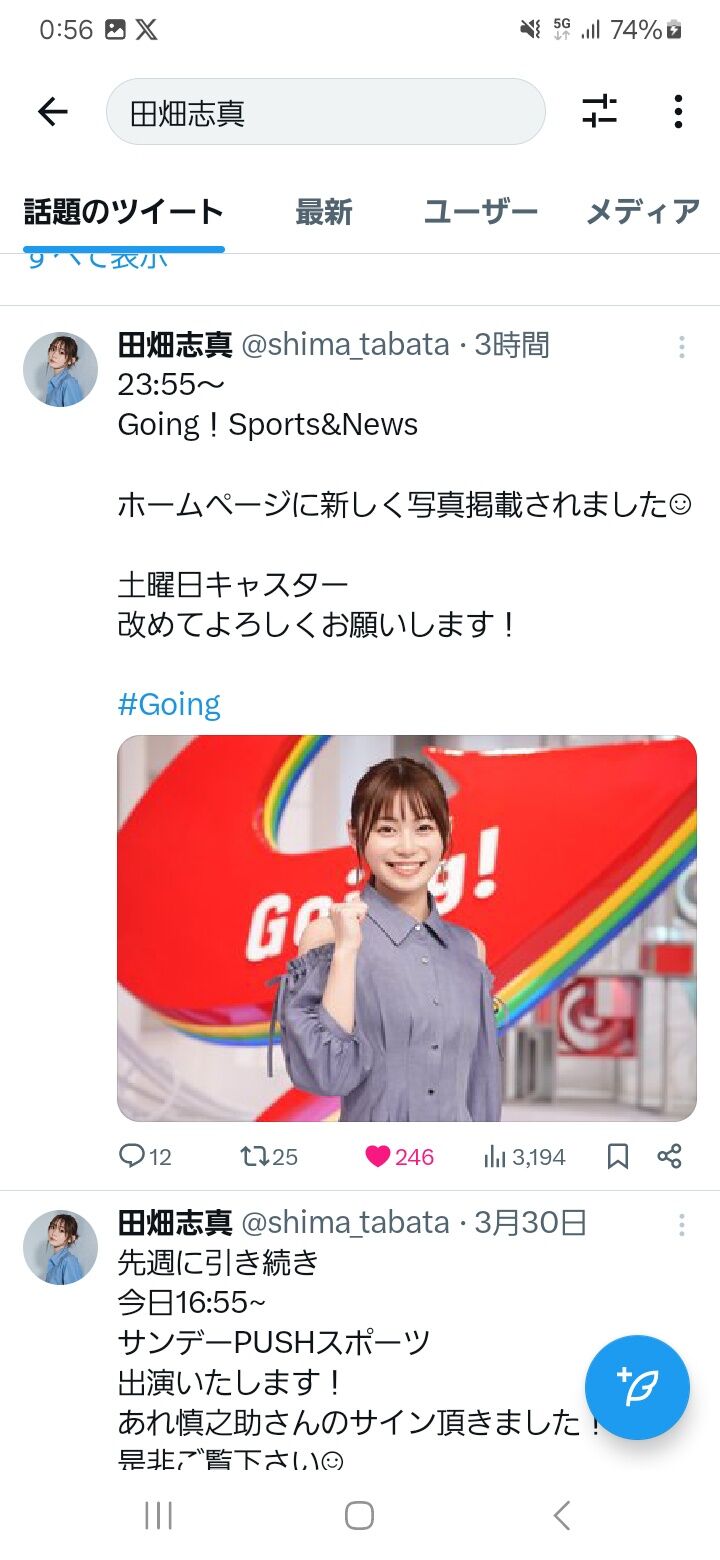View analytics showing 3,194 impressions

click(x=525, y=1157)
